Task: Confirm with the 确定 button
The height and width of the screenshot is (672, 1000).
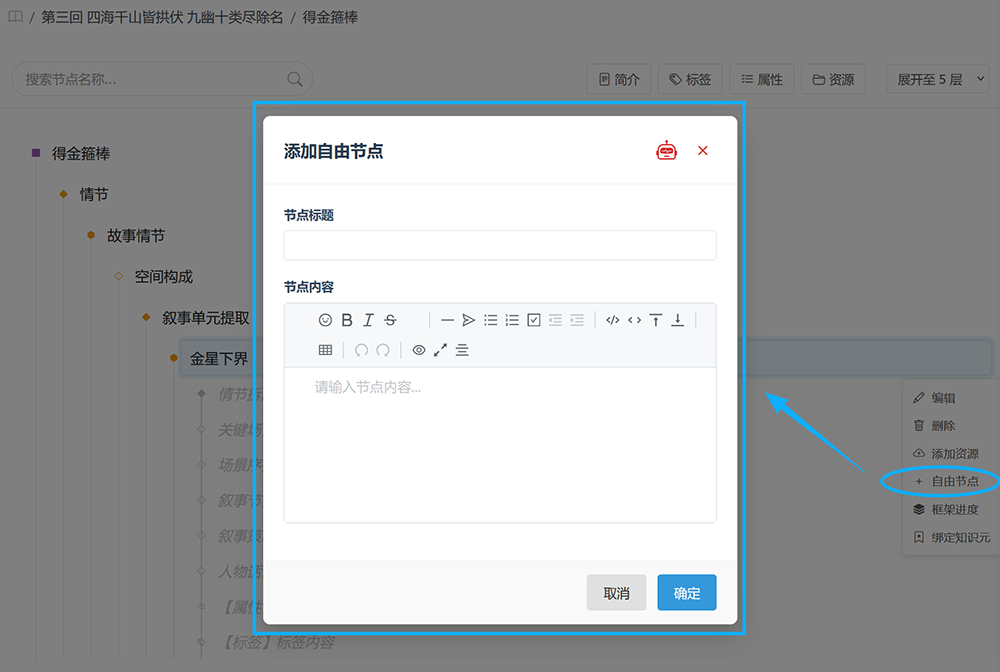Action: click(687, 593)
